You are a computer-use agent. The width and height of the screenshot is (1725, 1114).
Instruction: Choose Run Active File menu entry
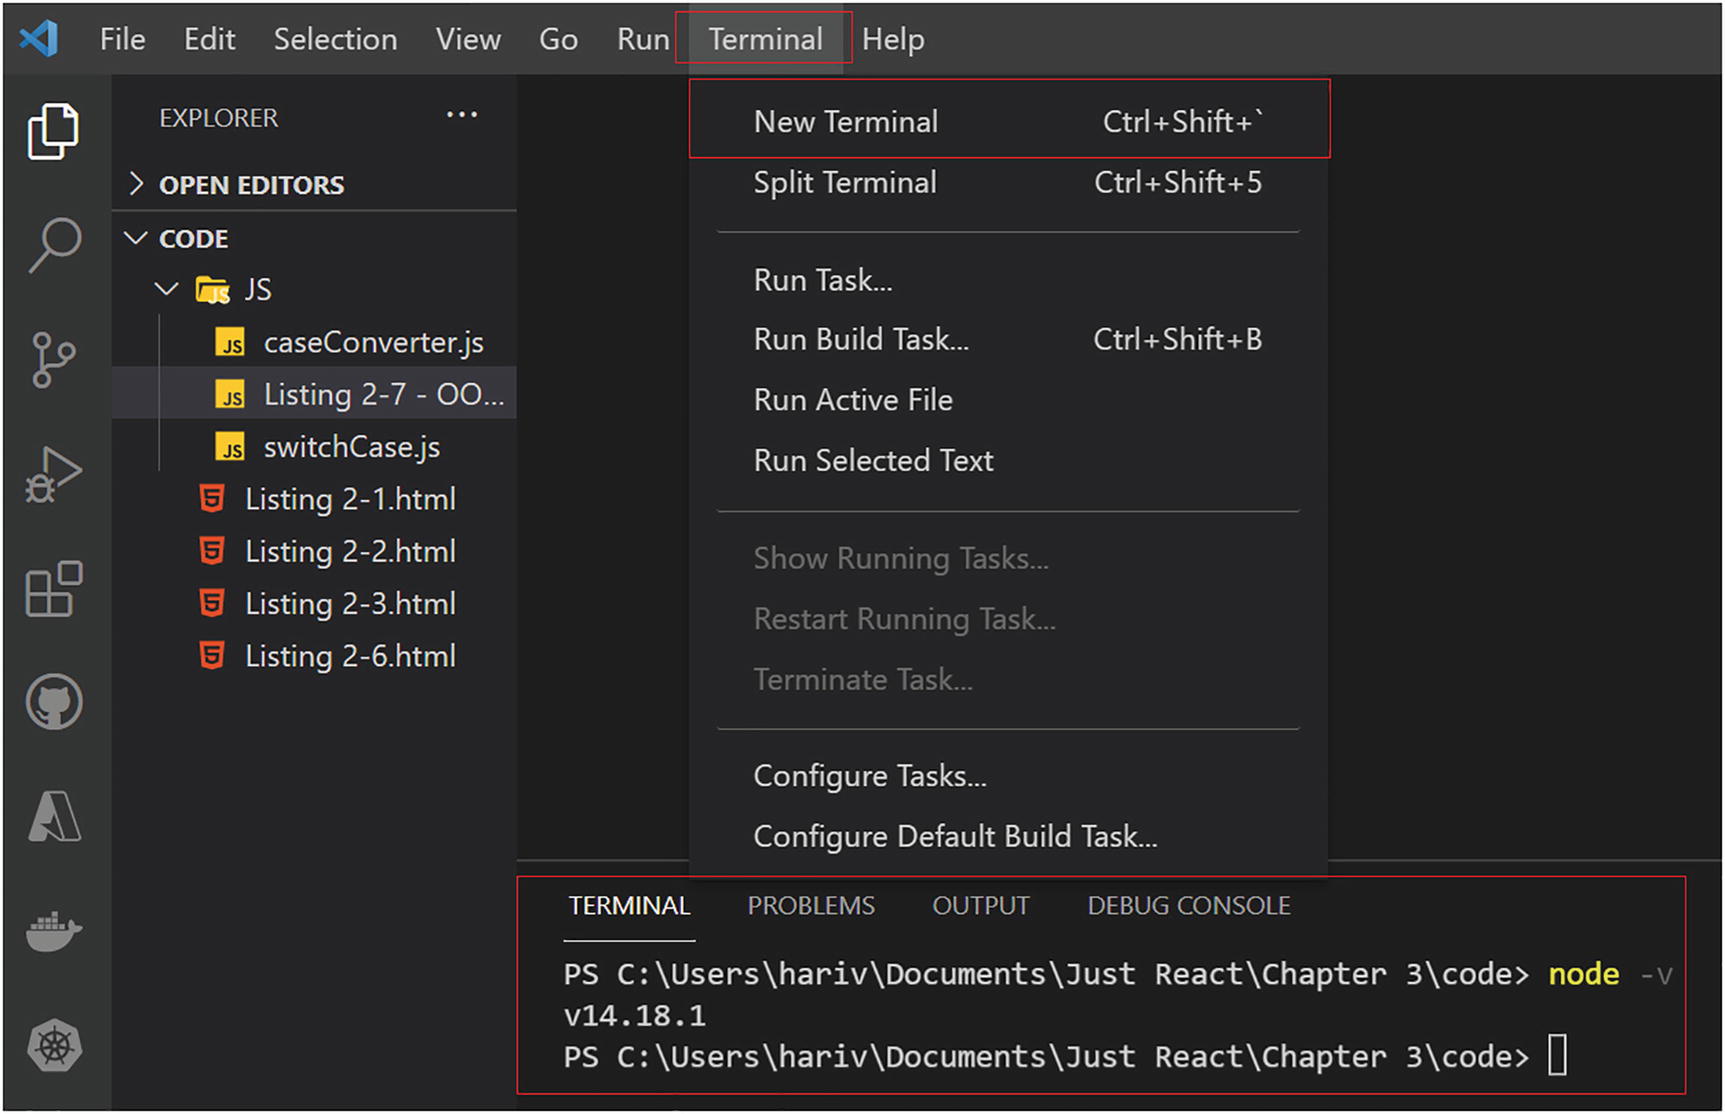pyautogui.click(x=853, y=400)
